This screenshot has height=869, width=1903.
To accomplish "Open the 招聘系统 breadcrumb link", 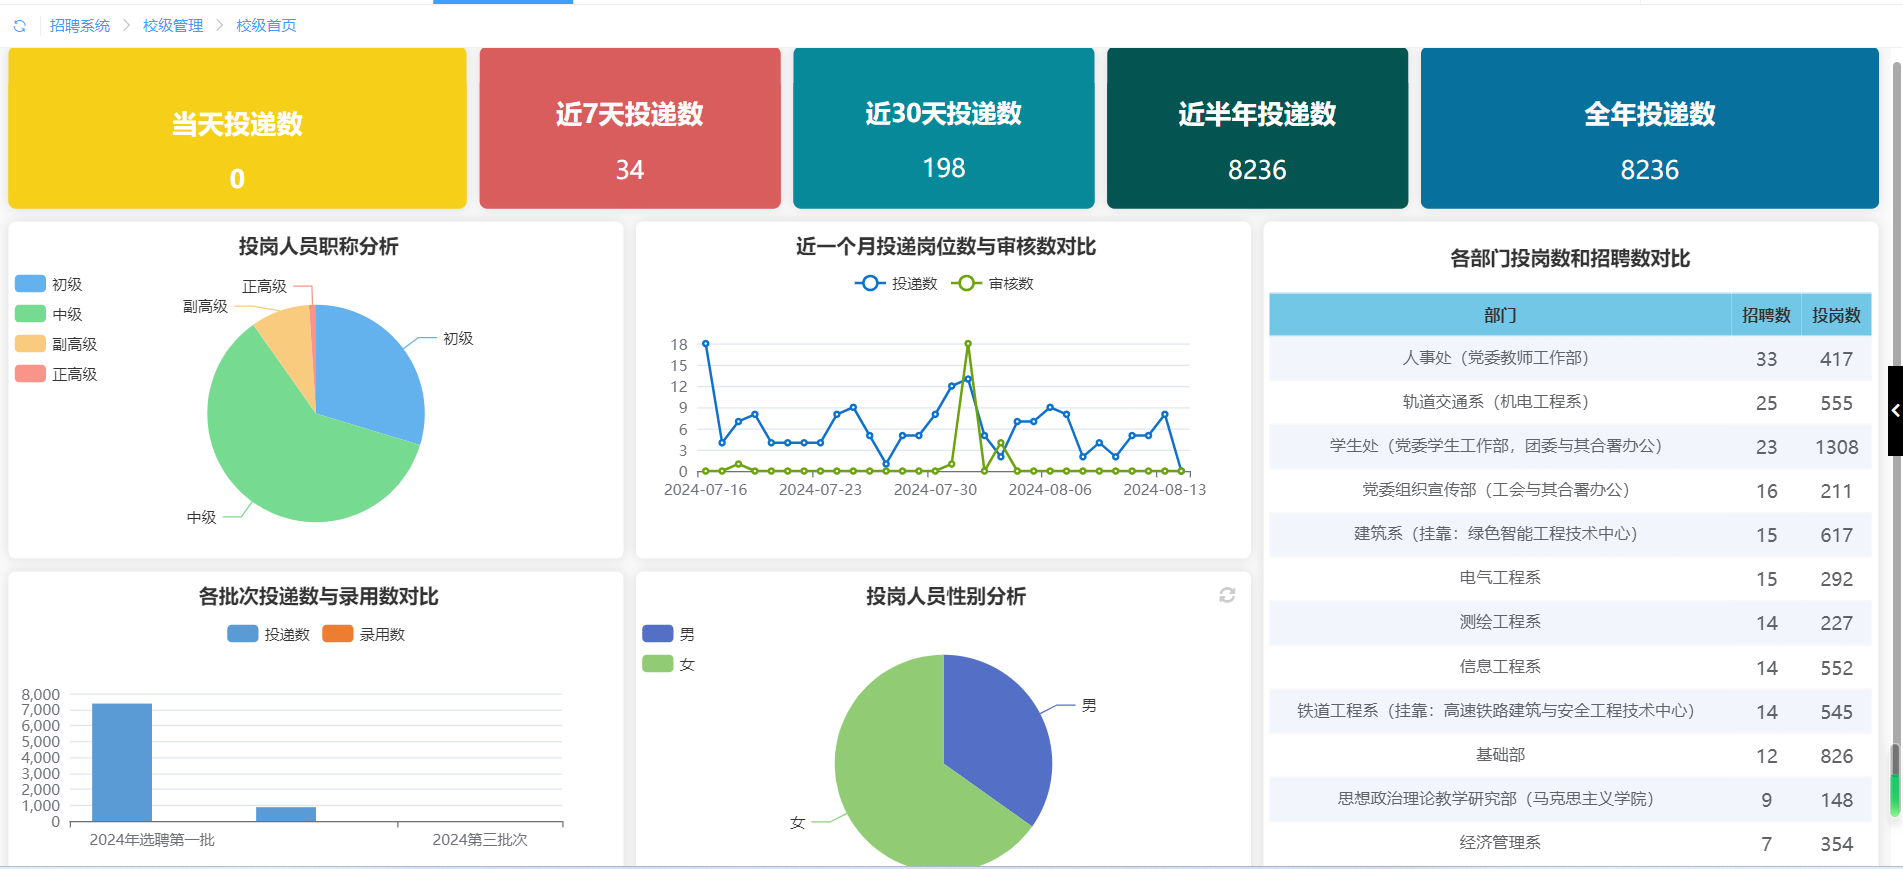I will coord(80,26).
